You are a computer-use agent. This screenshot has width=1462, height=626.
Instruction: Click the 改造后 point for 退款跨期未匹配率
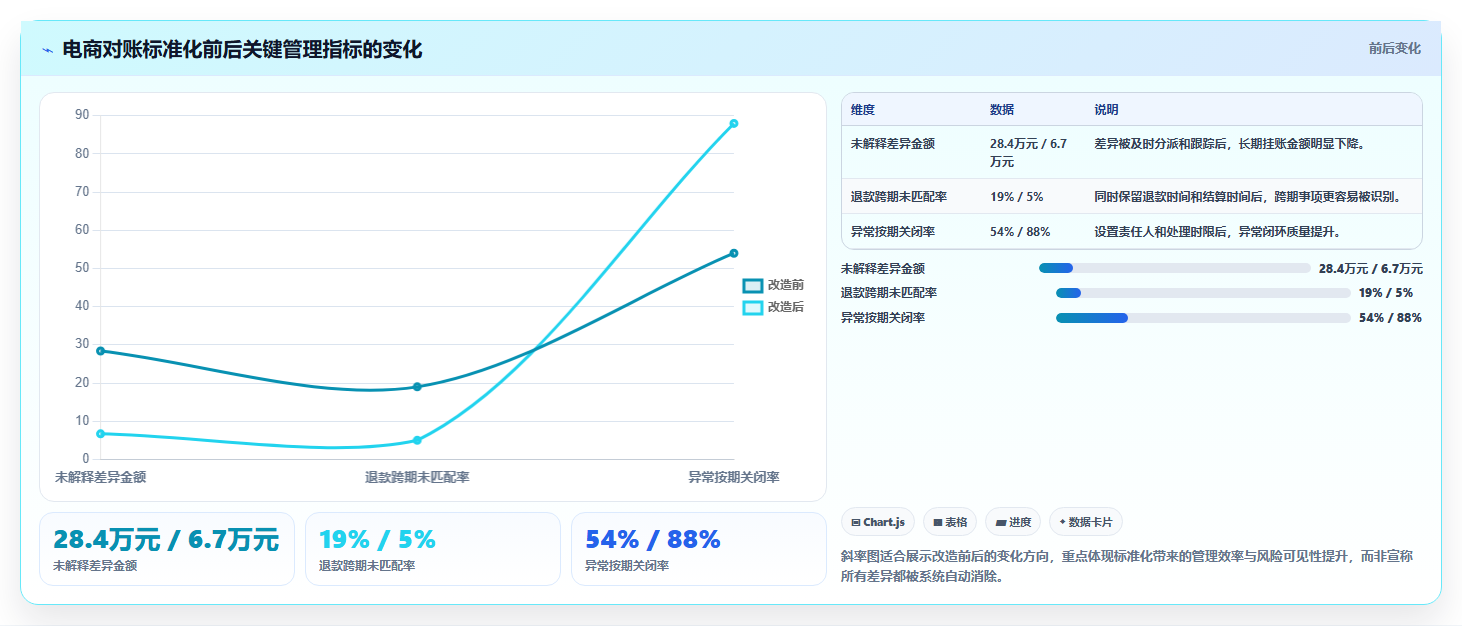[x=417, y=440]
